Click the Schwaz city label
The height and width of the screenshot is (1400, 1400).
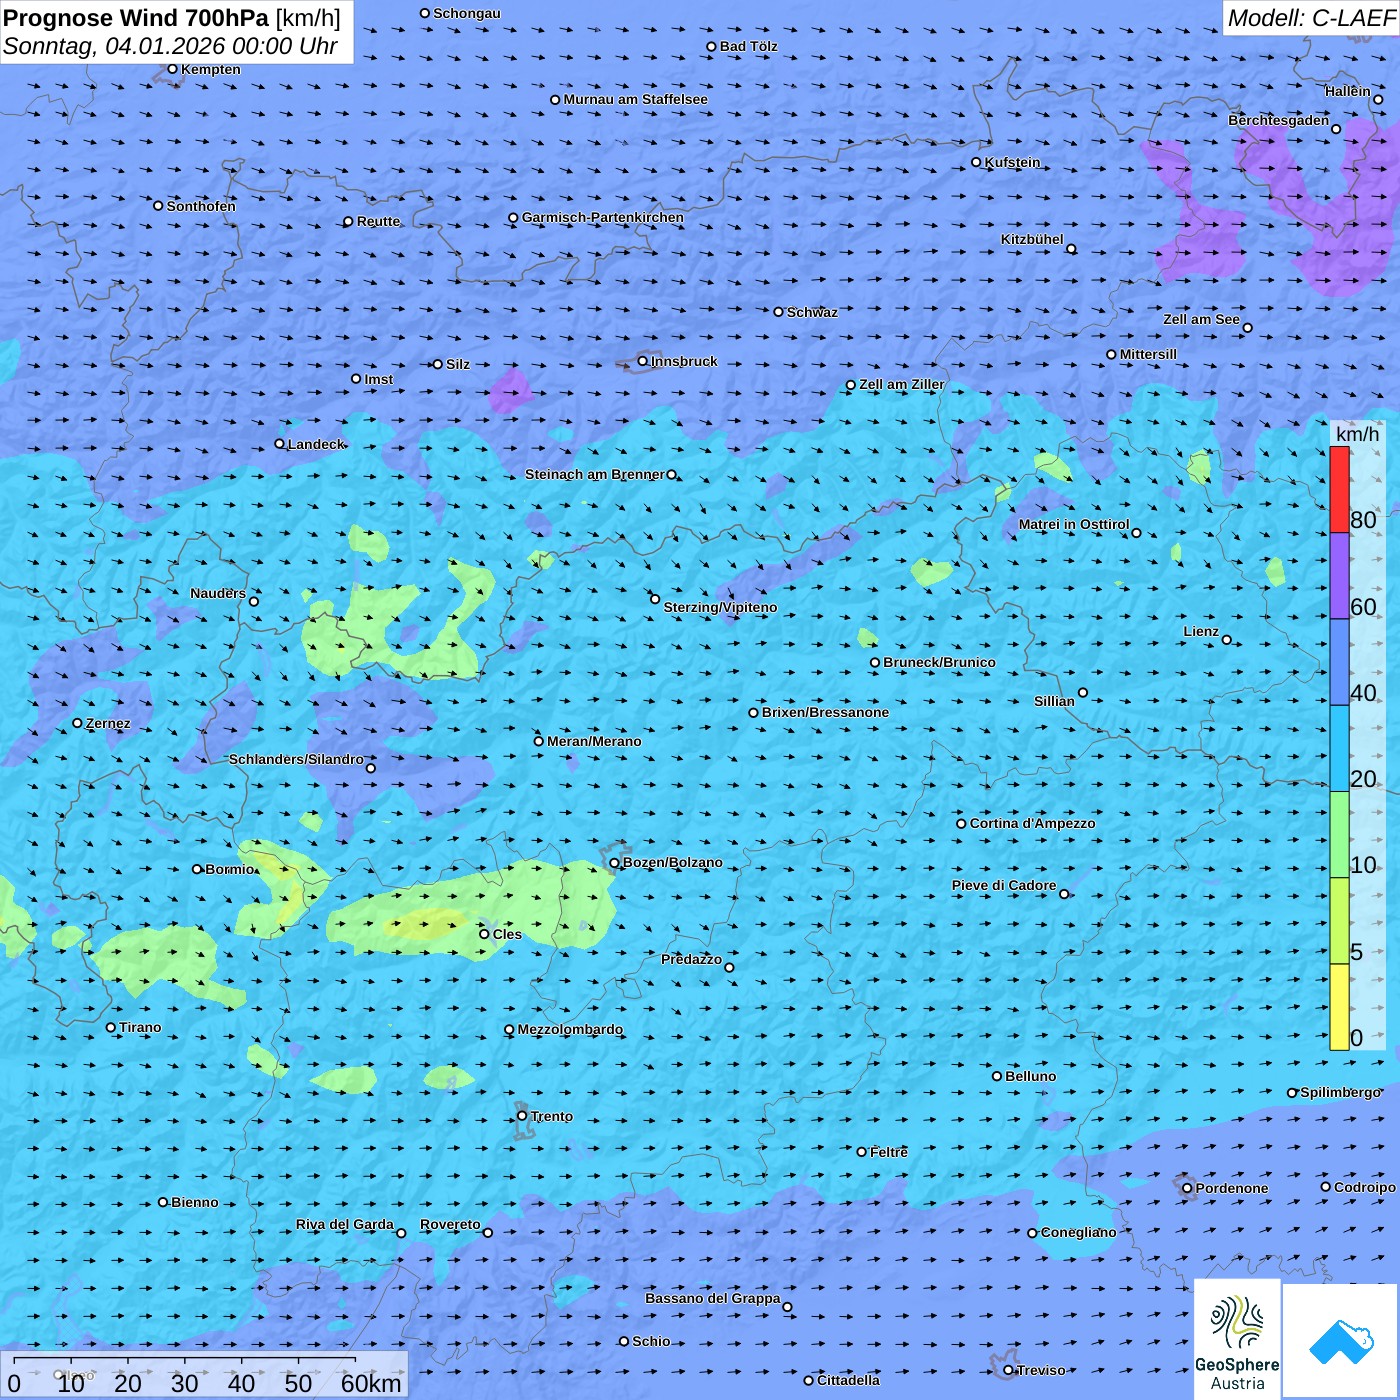(x=812, y=312)
